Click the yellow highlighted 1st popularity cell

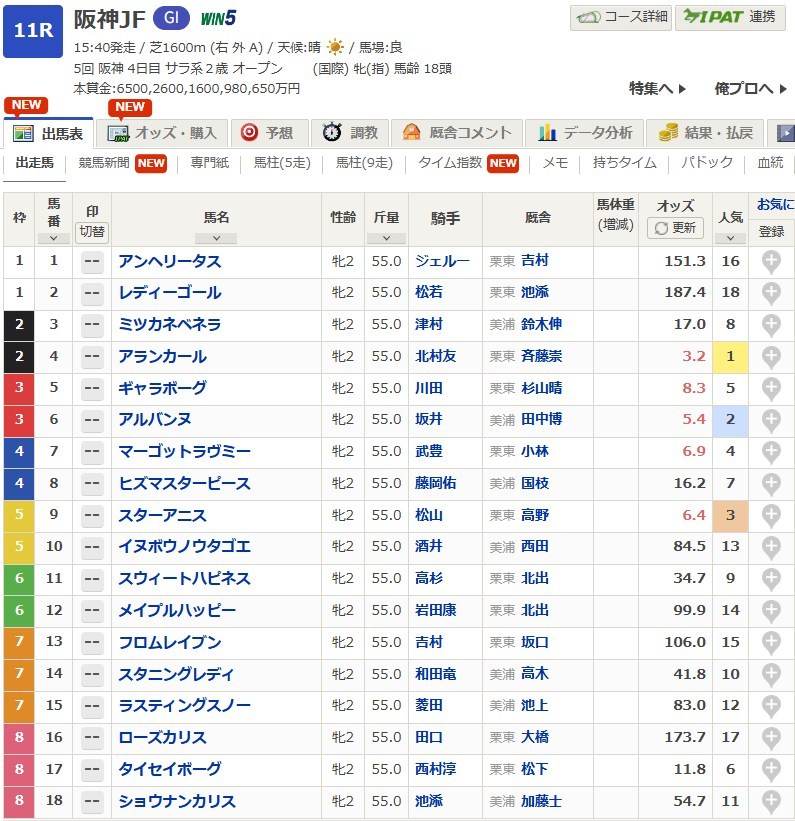pos(730,357)
